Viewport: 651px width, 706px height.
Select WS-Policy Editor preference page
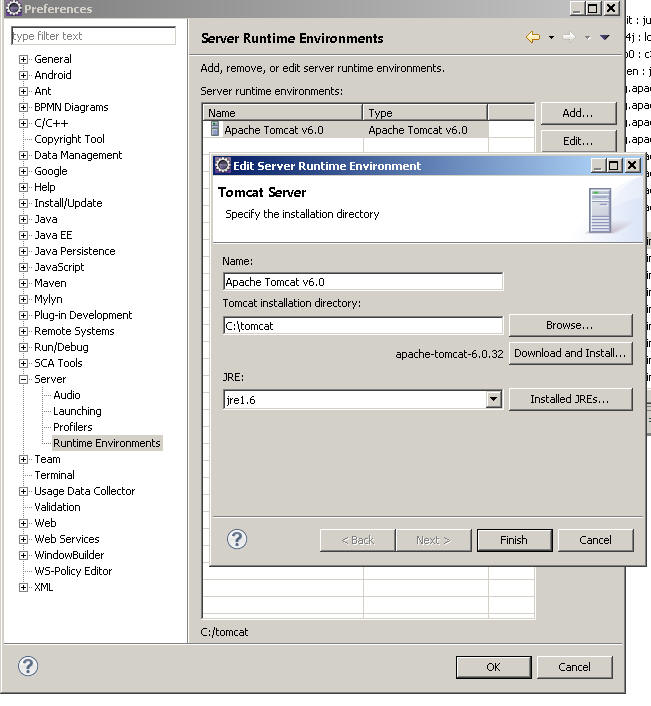tap(73, 571)
